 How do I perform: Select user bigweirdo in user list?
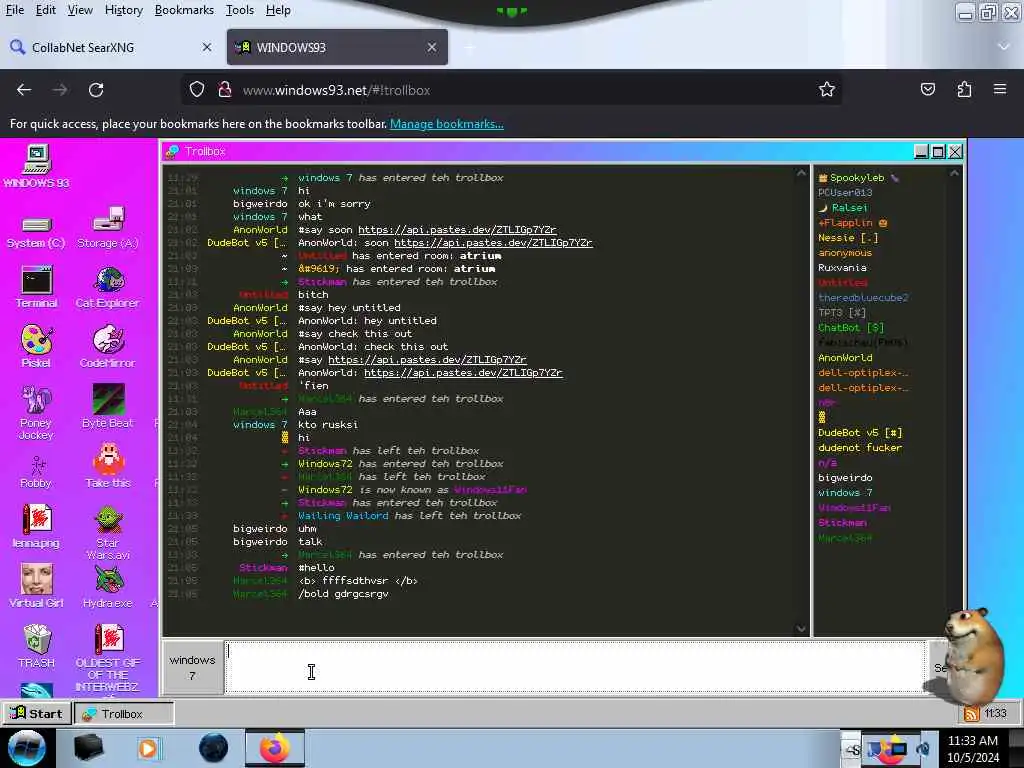point(845,477)
